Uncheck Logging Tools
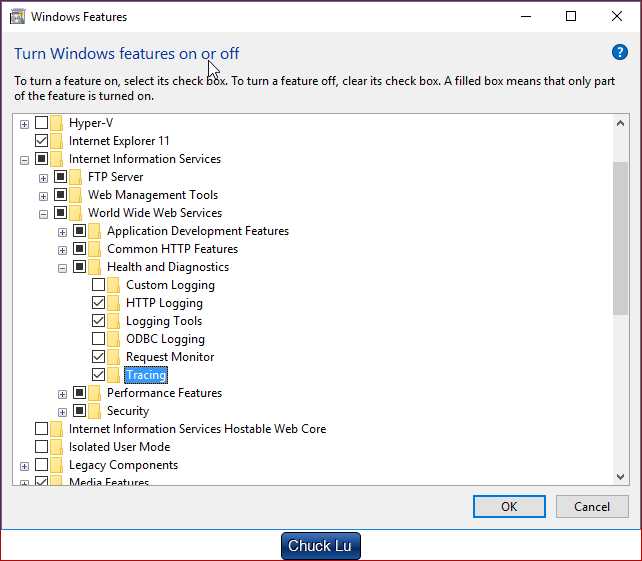This screenshot has width=642, height=561. point(98,321)
